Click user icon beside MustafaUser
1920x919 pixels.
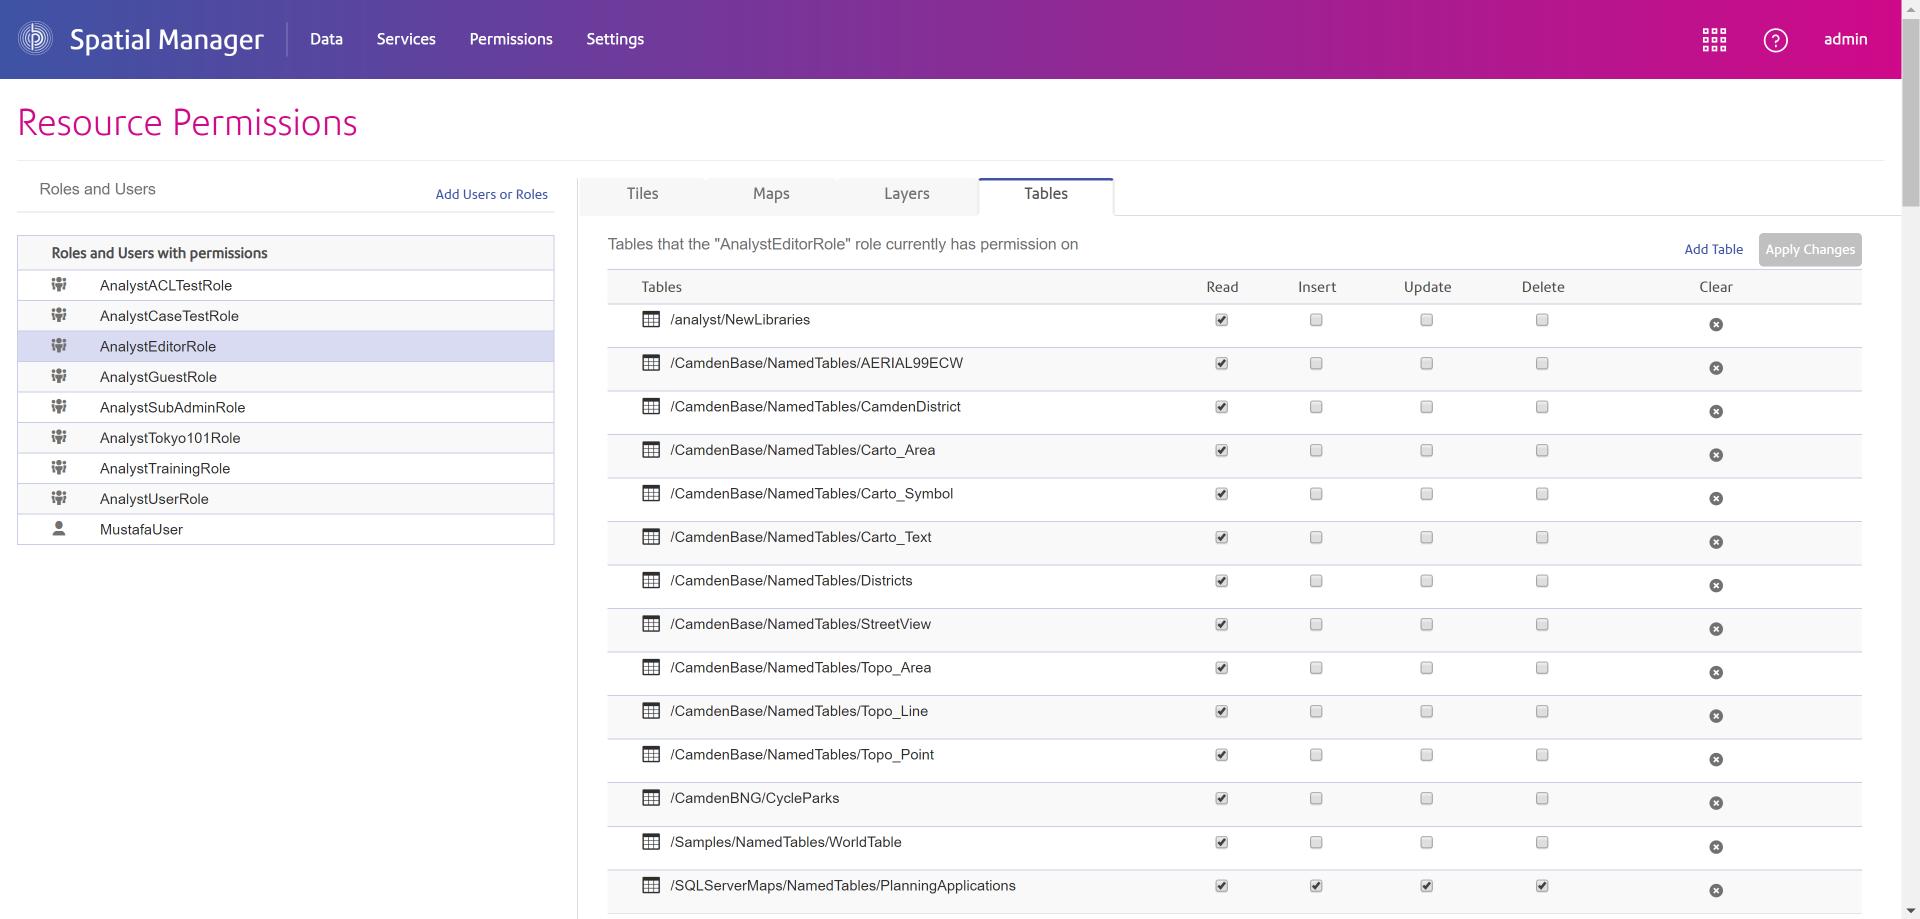(59, 529)
